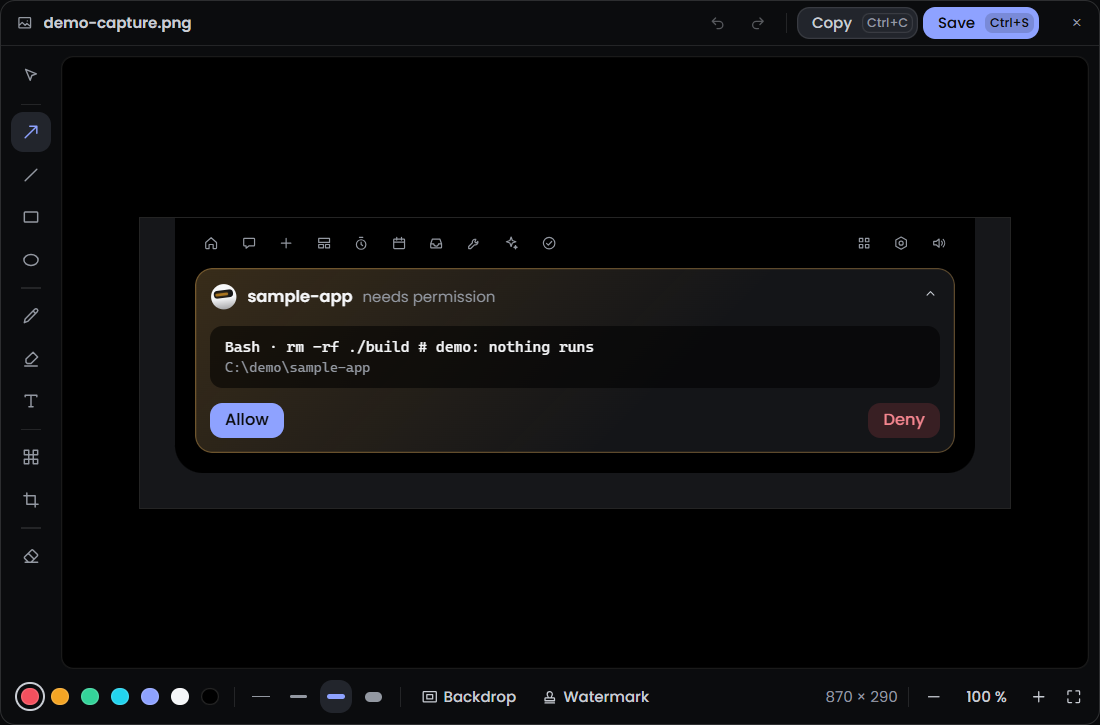Click the 870 × 290 dimensions text
The height and width of the screenshot is (725, 1100).
coord(861,697)
